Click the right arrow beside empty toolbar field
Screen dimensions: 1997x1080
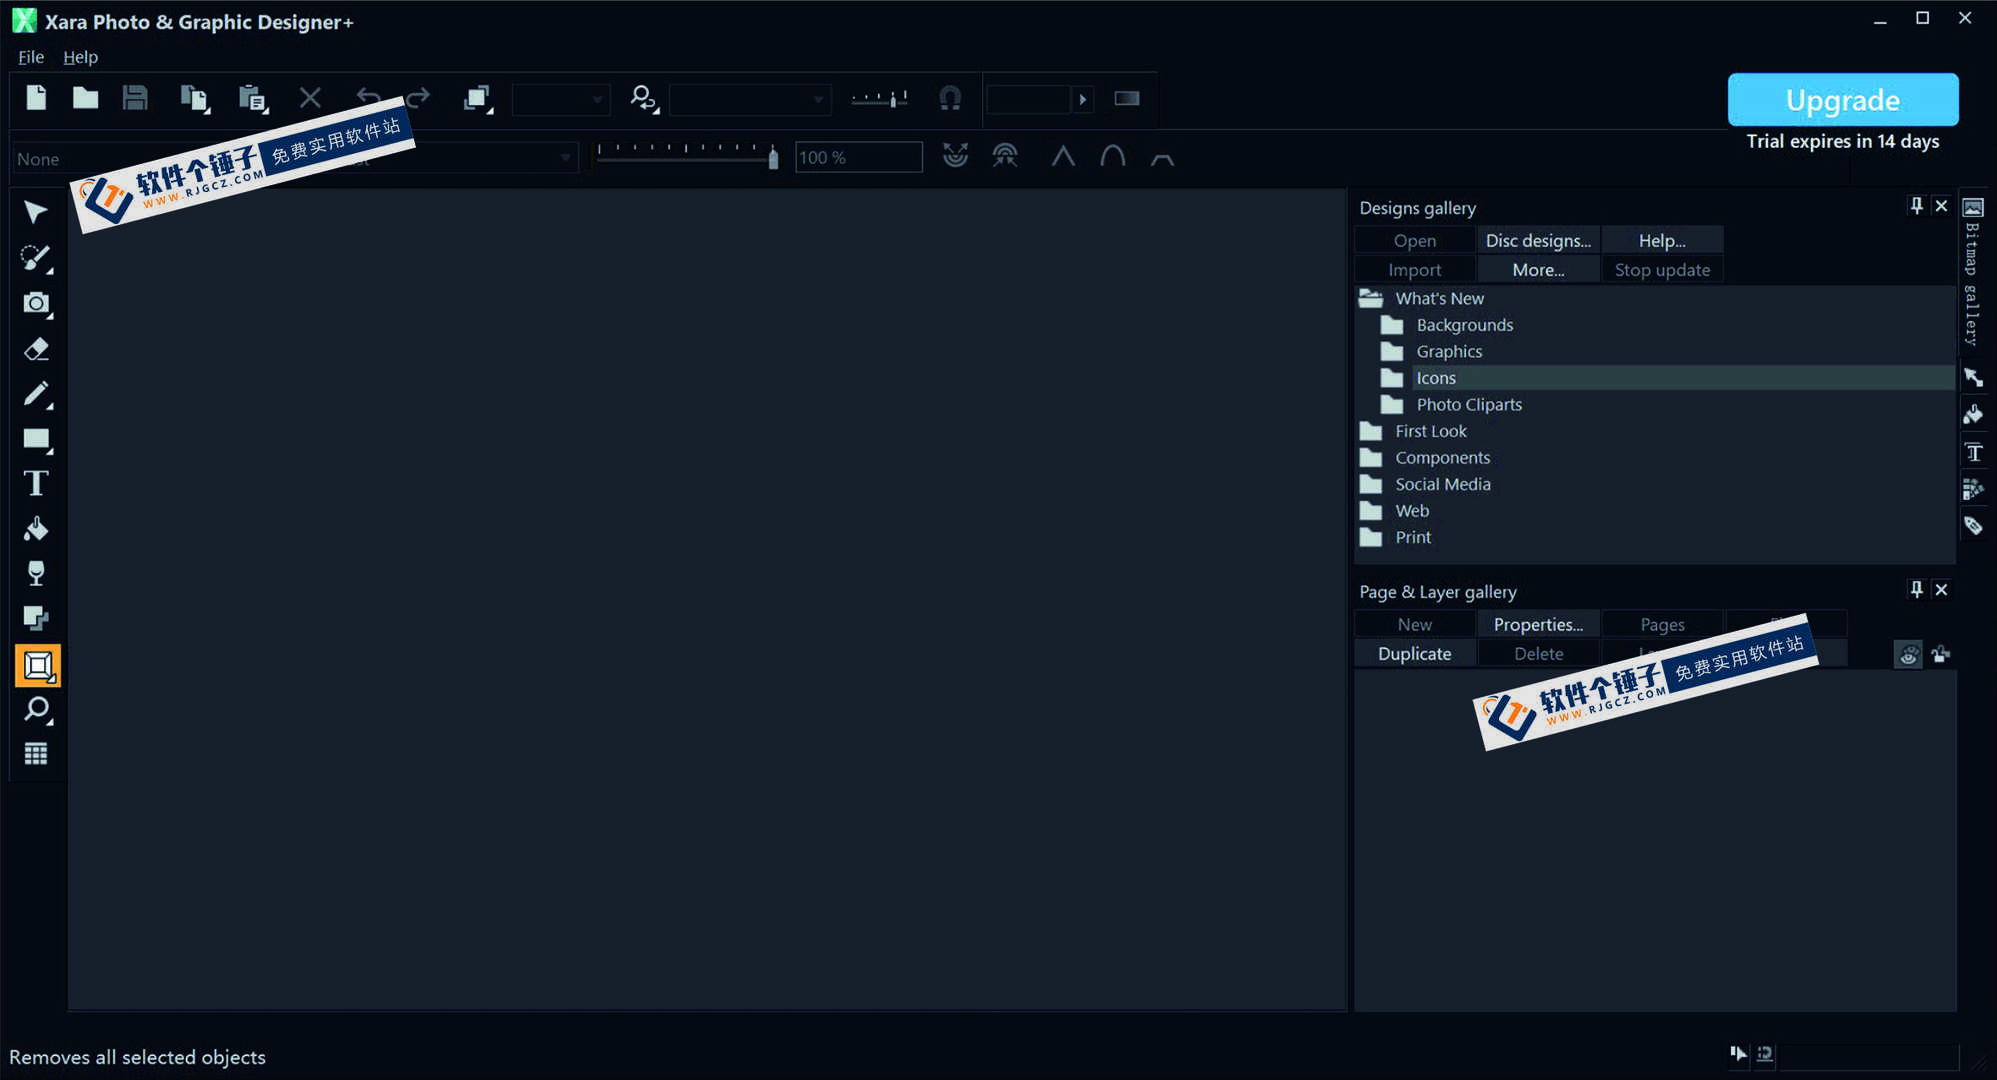1082,99
